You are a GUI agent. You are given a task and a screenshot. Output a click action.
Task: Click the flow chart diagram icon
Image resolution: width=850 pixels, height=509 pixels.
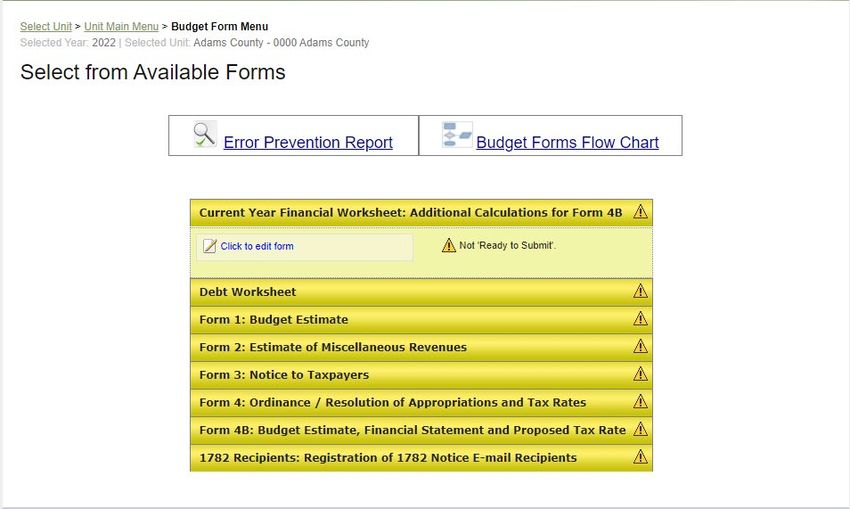457,134
